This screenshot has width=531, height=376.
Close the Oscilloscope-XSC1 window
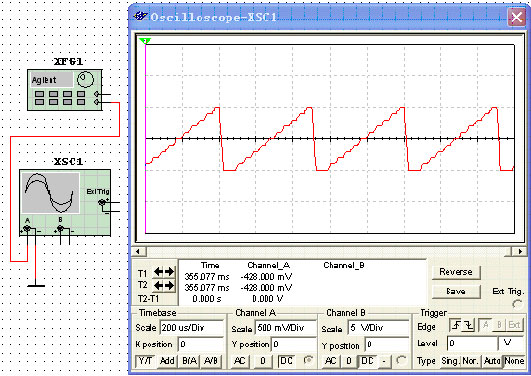517,17
